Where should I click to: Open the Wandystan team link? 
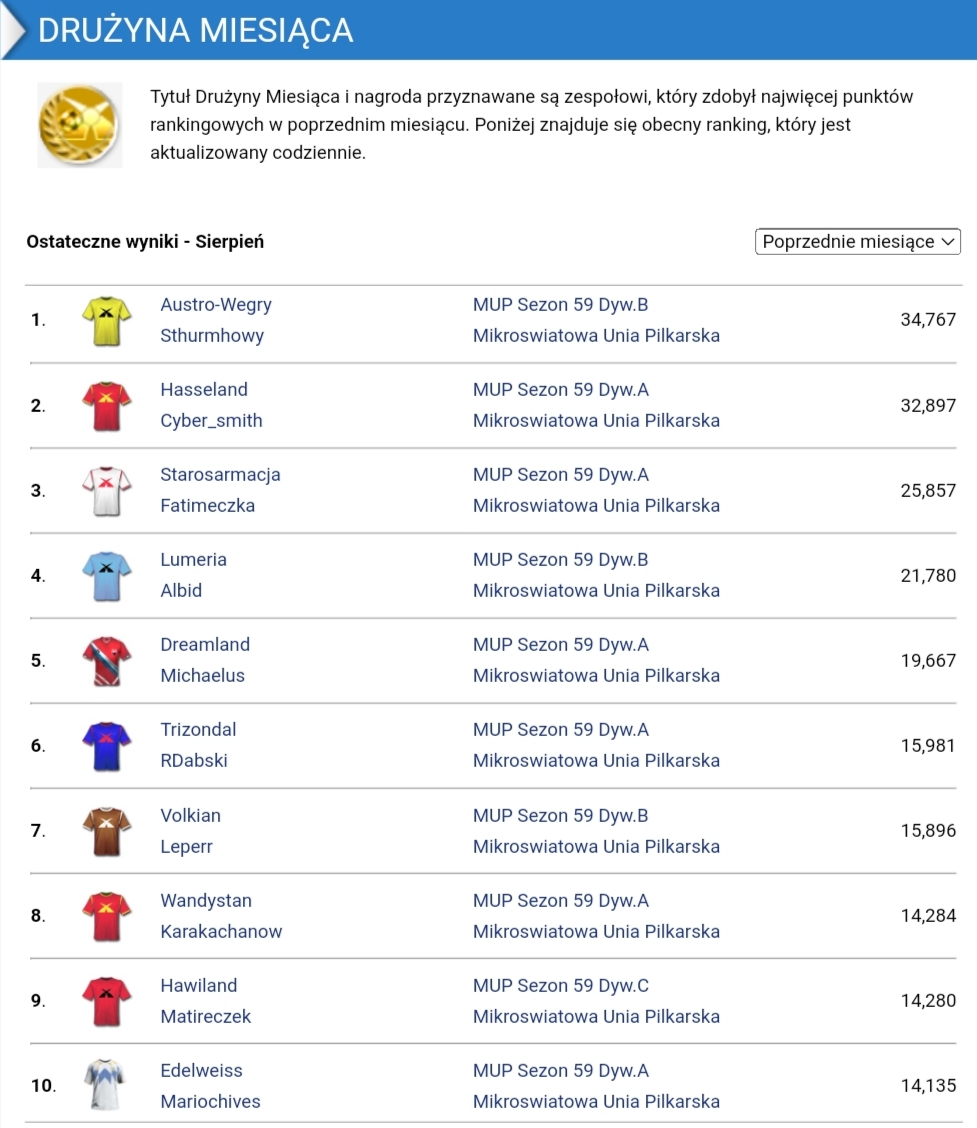(206, 901)
